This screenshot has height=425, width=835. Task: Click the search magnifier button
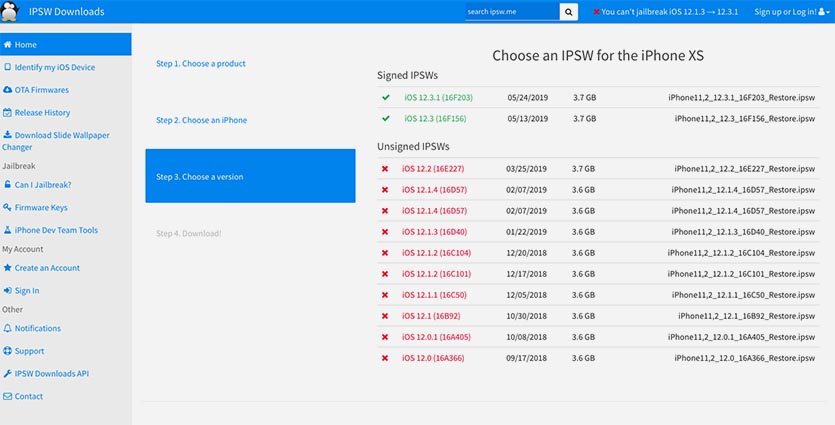[x=569, y=12]
